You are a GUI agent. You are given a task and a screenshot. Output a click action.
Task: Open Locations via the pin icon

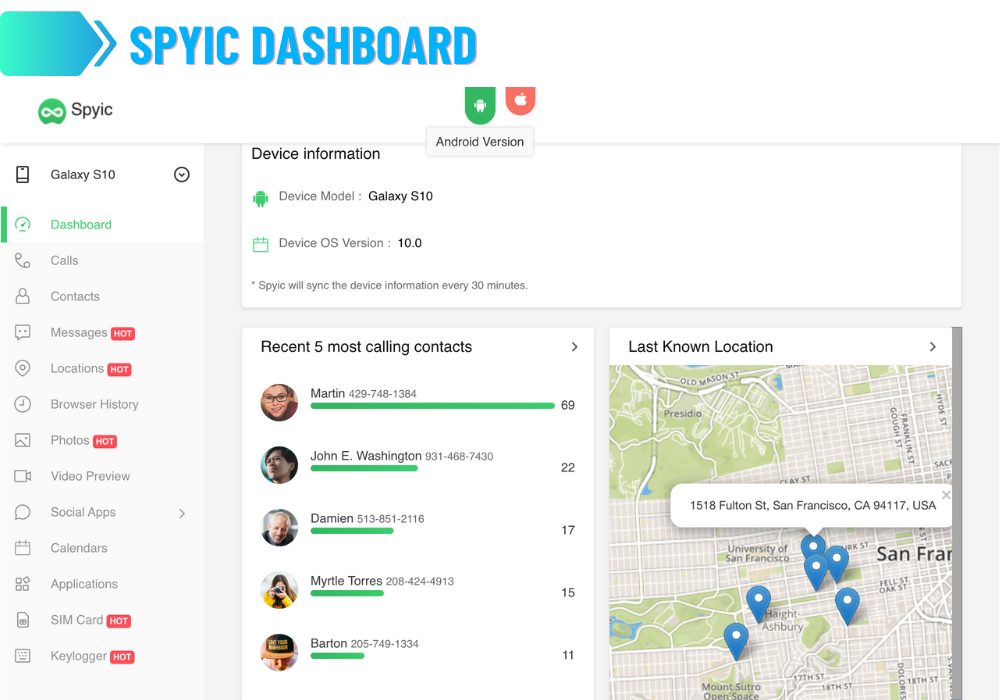click(x=22, y=368)
